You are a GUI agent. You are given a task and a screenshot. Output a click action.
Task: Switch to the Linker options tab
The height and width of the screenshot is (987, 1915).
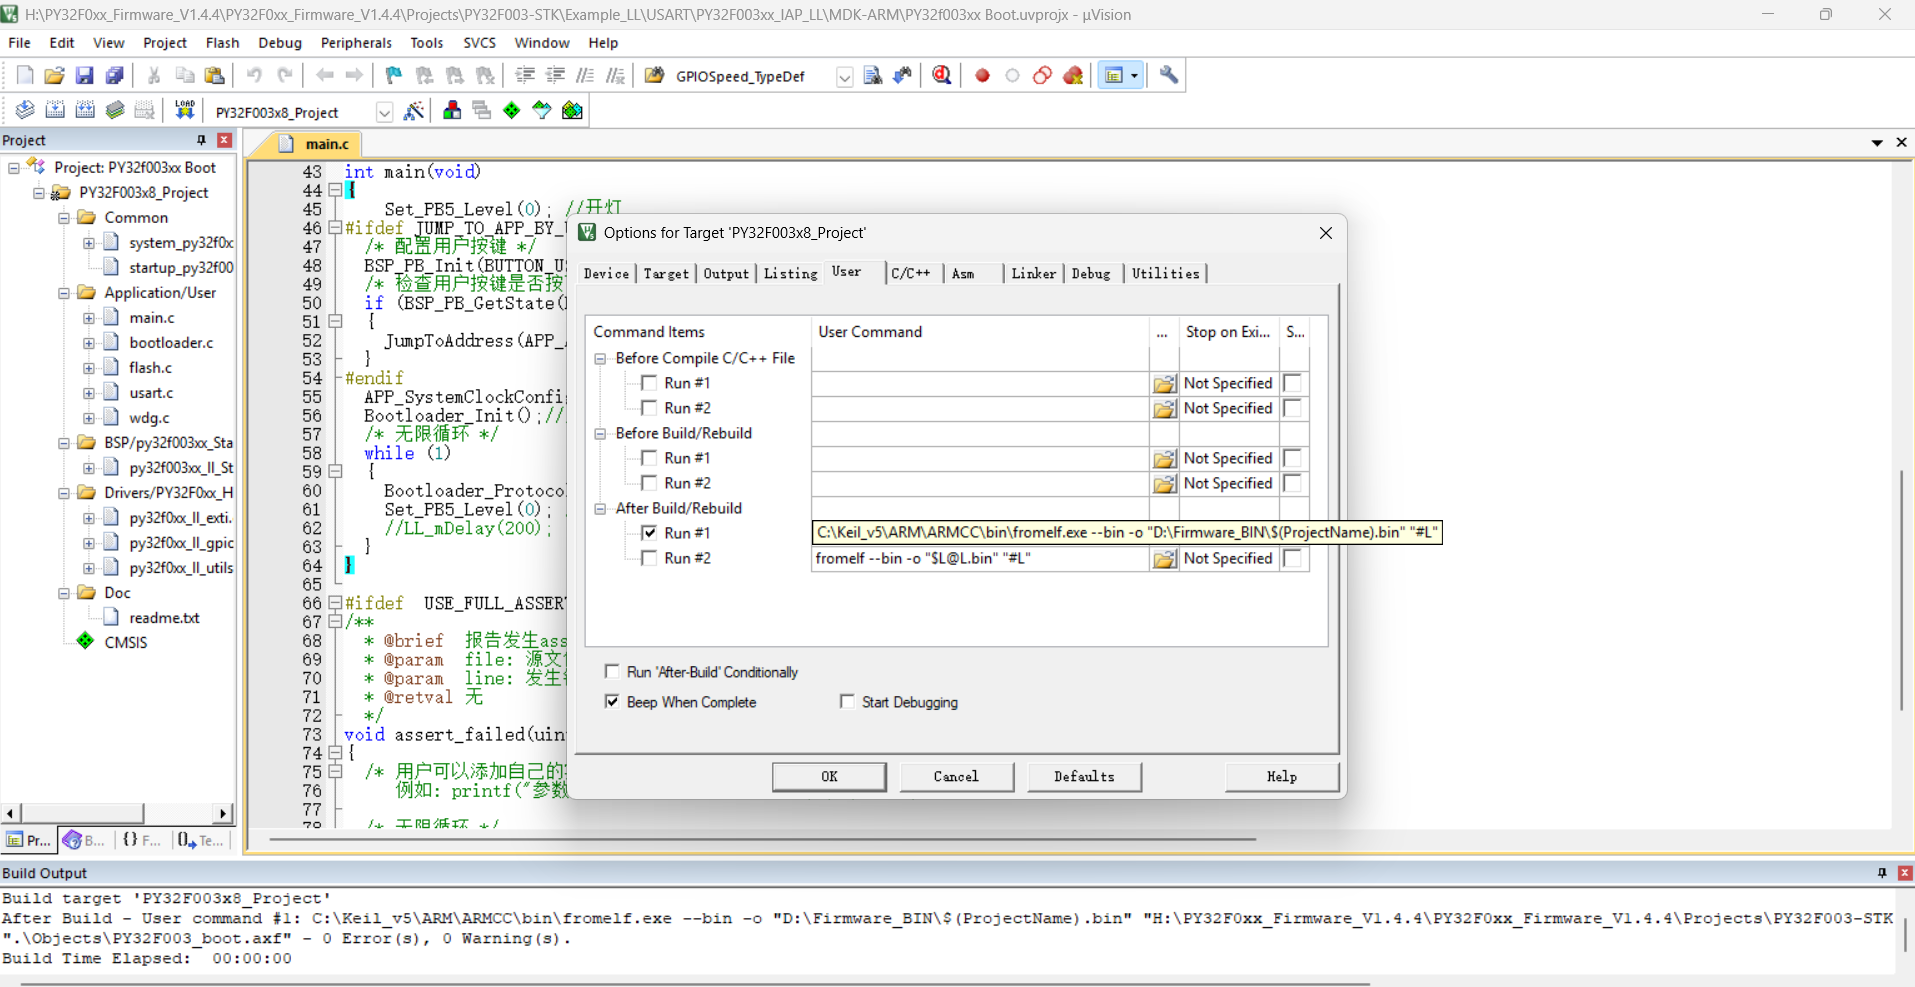(x=1033, y=273)
